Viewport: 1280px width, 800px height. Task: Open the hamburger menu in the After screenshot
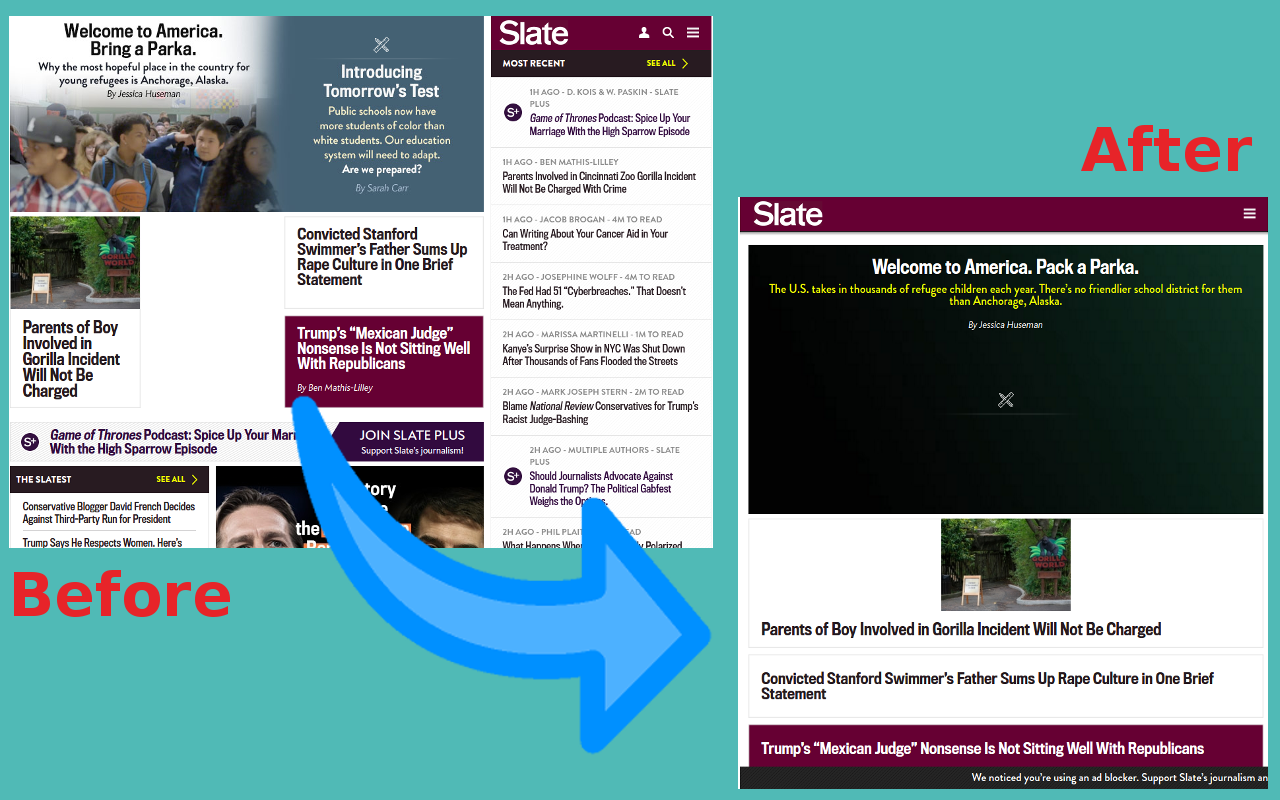(x=1249, y=213)
